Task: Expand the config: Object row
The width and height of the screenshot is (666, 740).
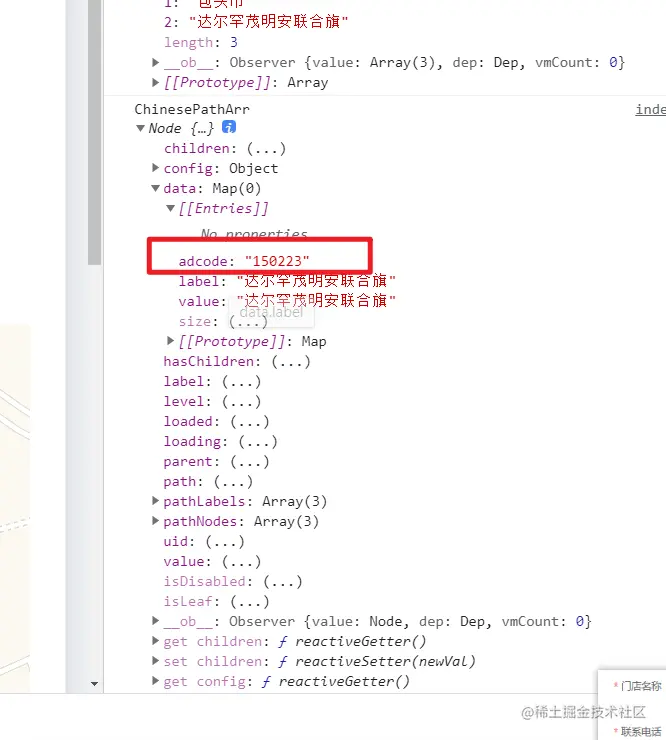Action: (x=155, y=168)
